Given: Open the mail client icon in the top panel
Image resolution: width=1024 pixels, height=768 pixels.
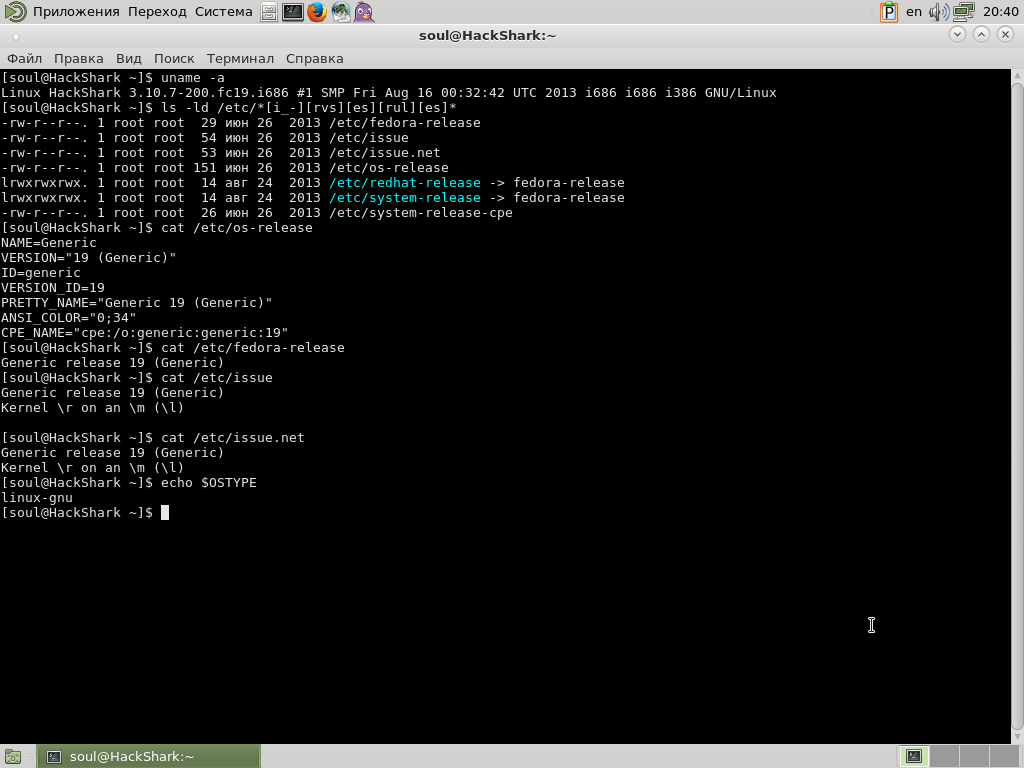Looking at the screenshot, I should pyautogui.click(x=341, y=12).
